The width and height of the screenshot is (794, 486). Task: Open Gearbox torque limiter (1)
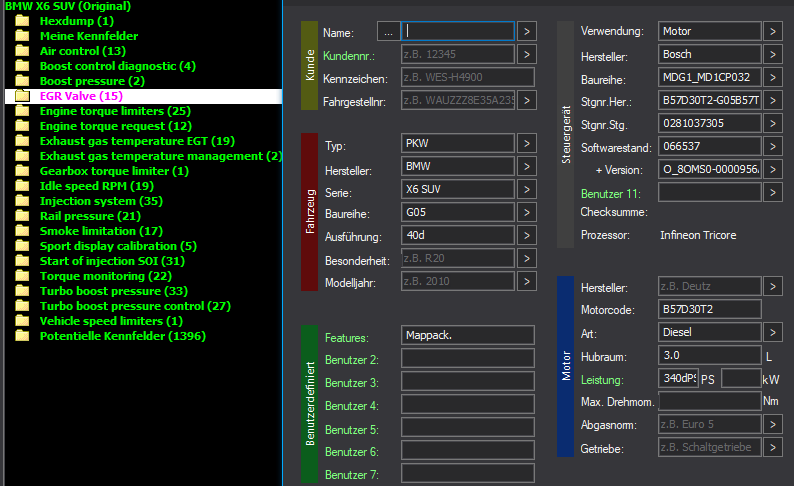pyautogui.click(x=114, y=171)
